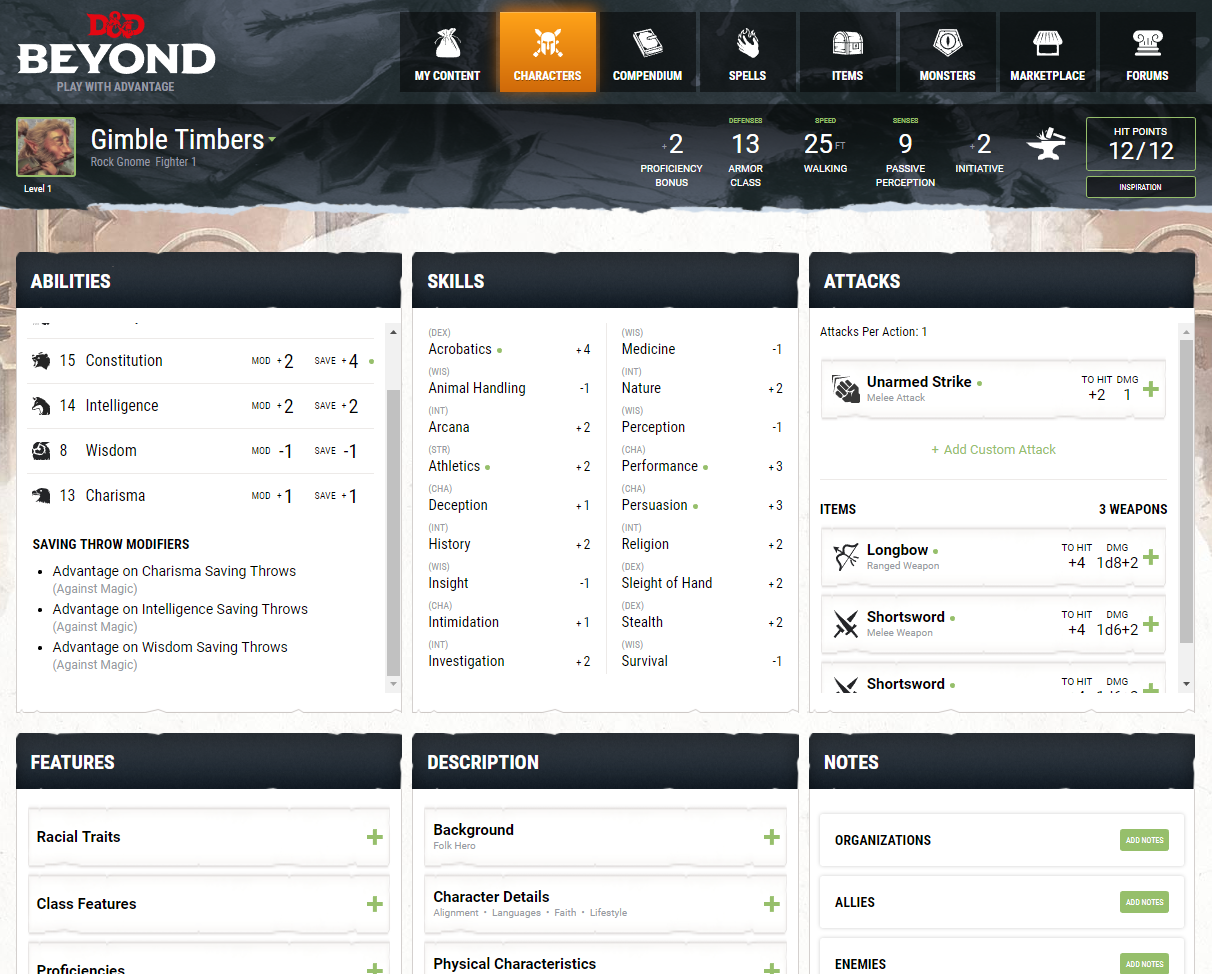Select the Monsters nav label

[947, 76]
